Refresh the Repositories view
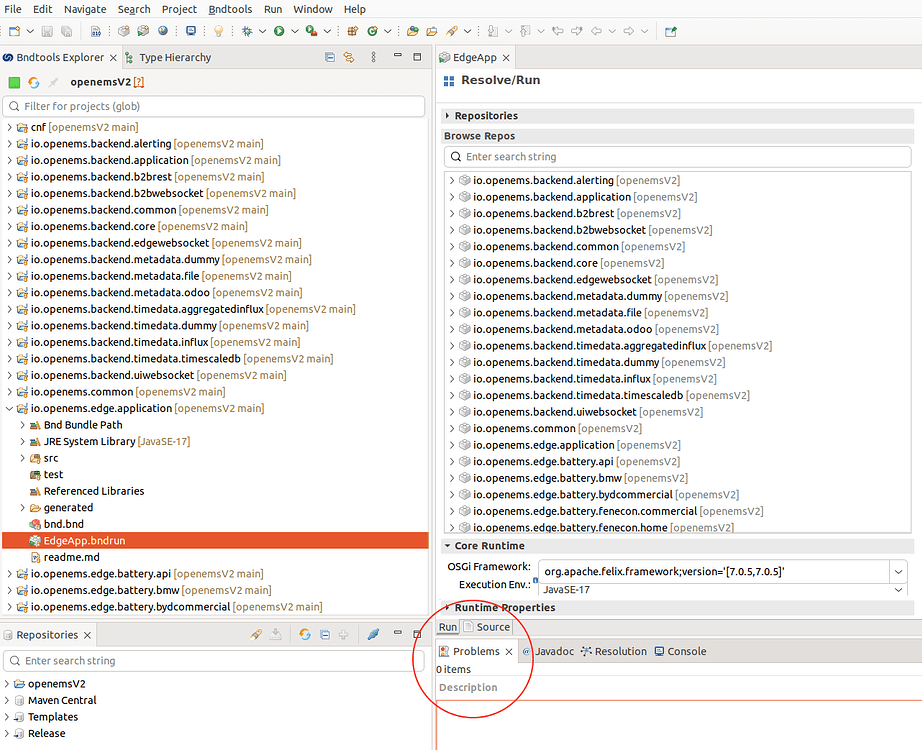Screen dimensions: 922x750 pyautogui.click(x=304, y=634)
